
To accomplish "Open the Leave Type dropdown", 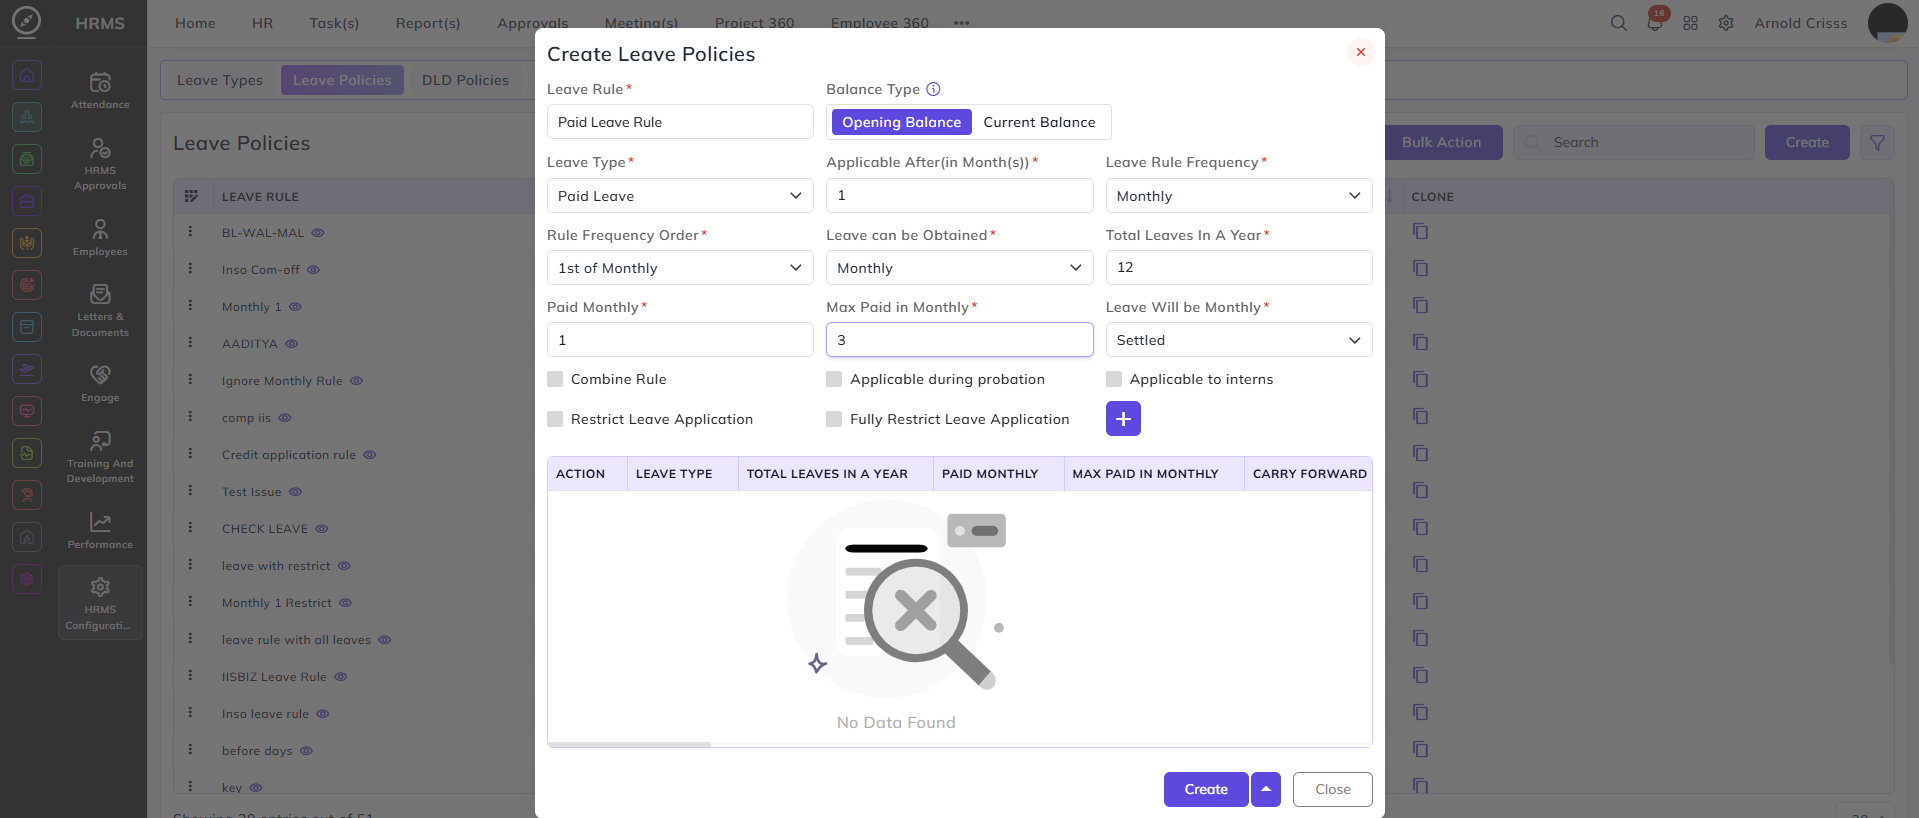I will (680, 196).
